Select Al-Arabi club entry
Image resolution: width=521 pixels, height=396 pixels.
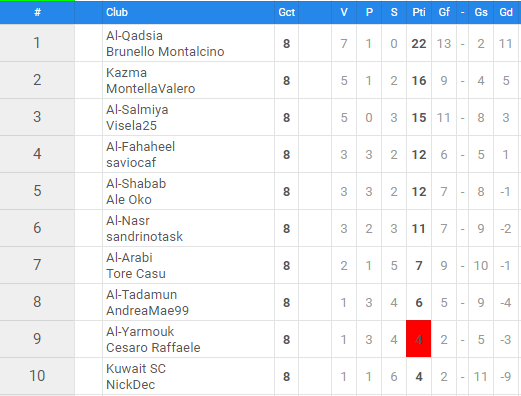(129, 258)
